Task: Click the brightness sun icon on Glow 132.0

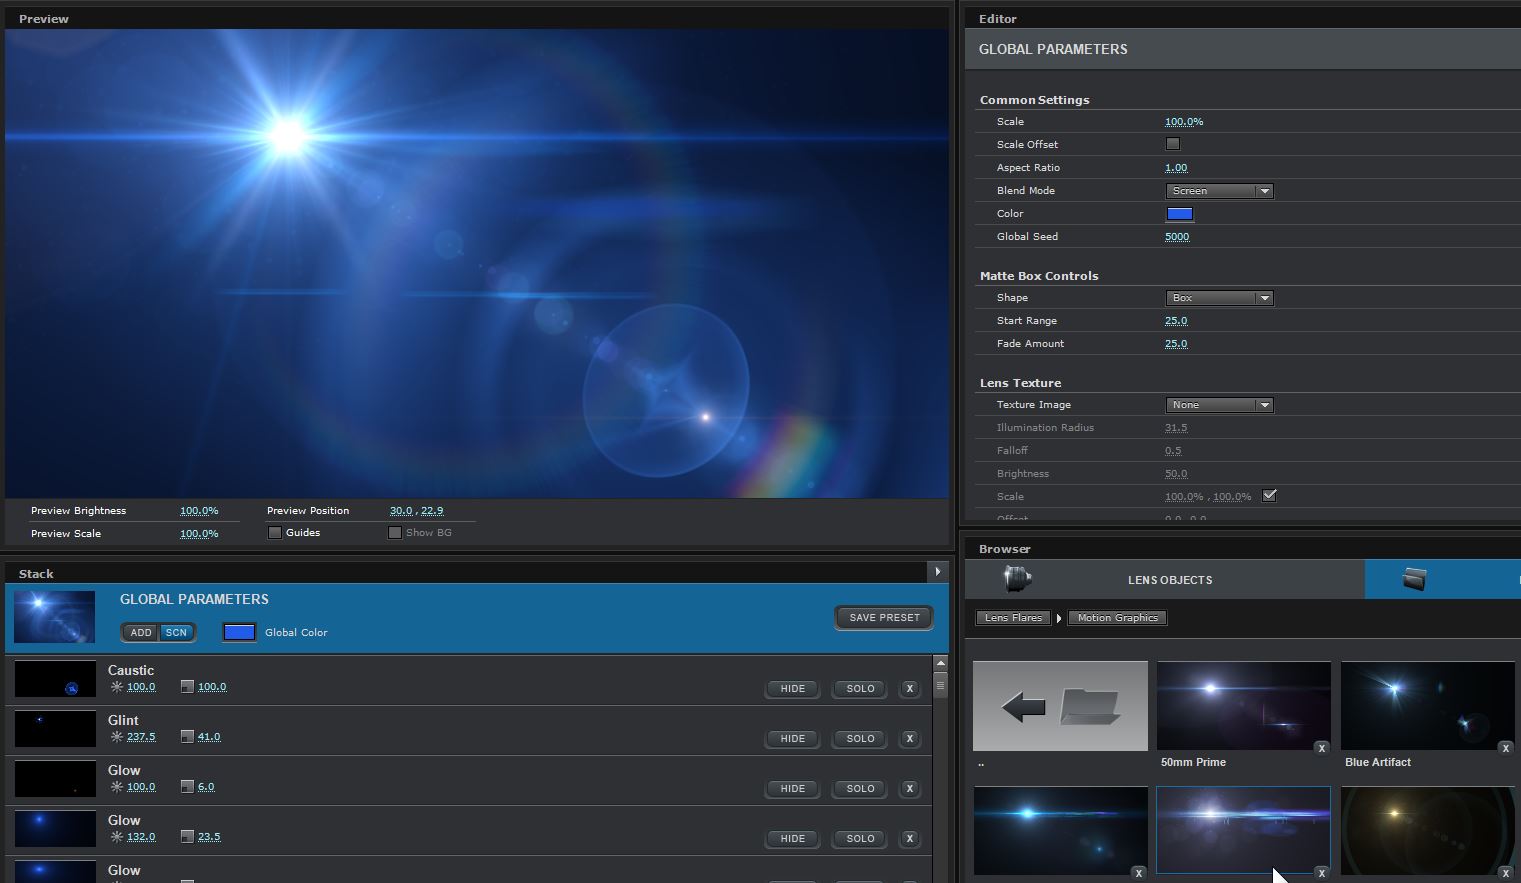Action: tap(117, 837)
